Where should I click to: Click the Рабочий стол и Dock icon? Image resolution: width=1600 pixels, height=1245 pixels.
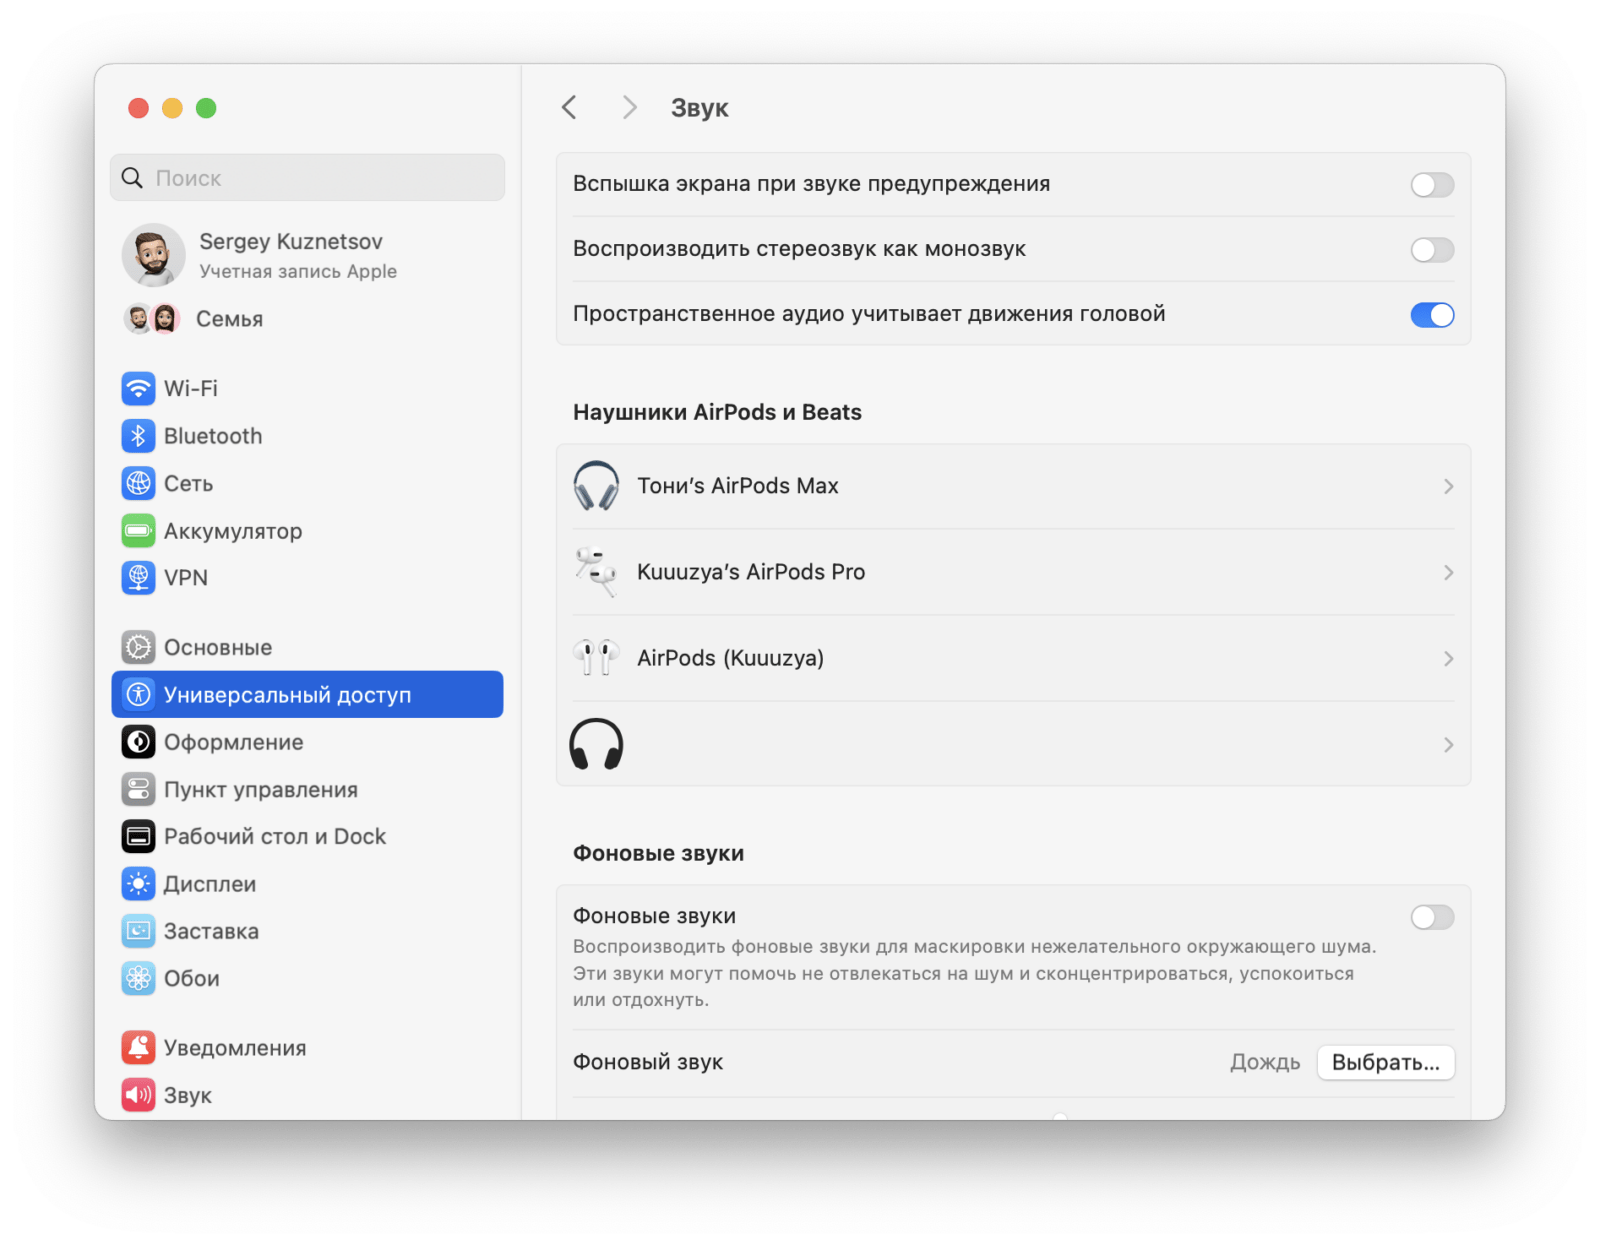tap(138, 836)
